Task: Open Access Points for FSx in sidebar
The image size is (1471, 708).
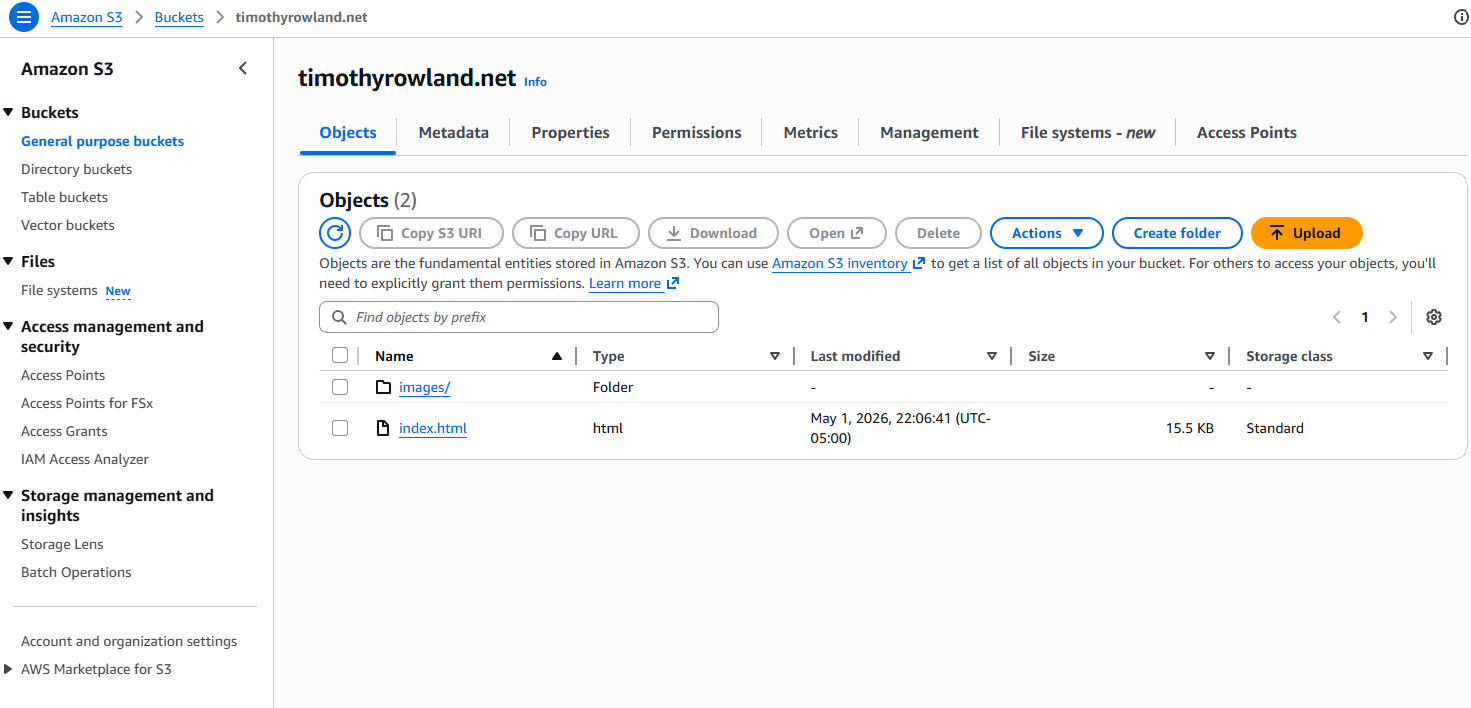Action: click(87, 403)
